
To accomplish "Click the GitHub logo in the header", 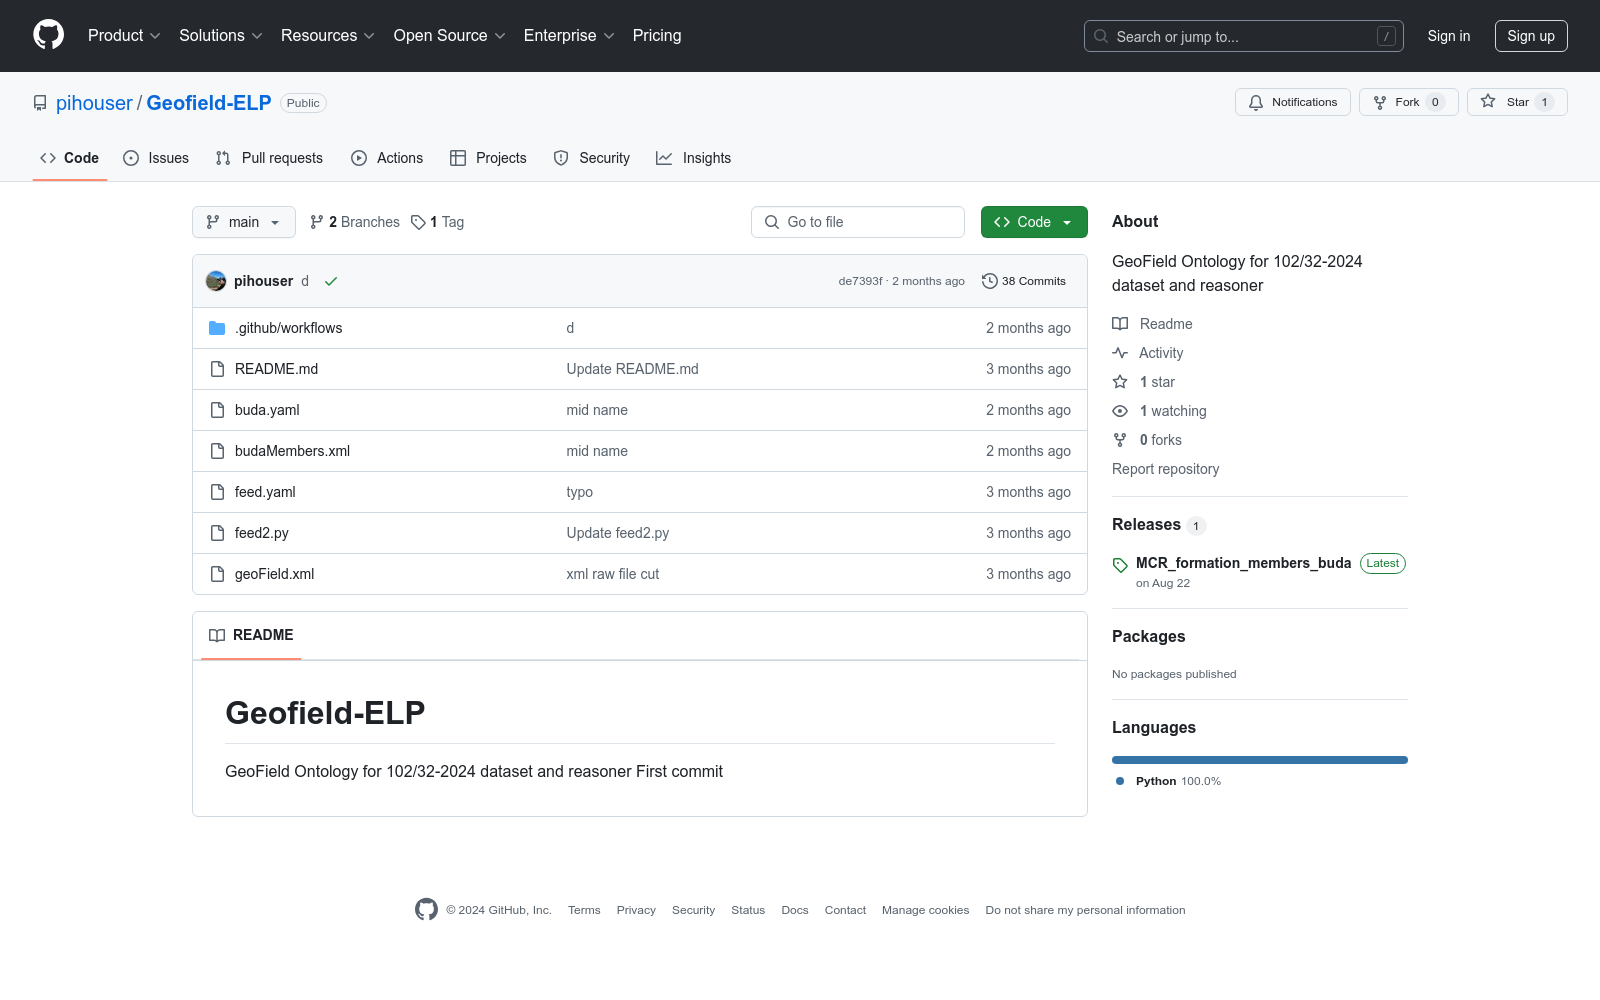I will tap(48, 35).
